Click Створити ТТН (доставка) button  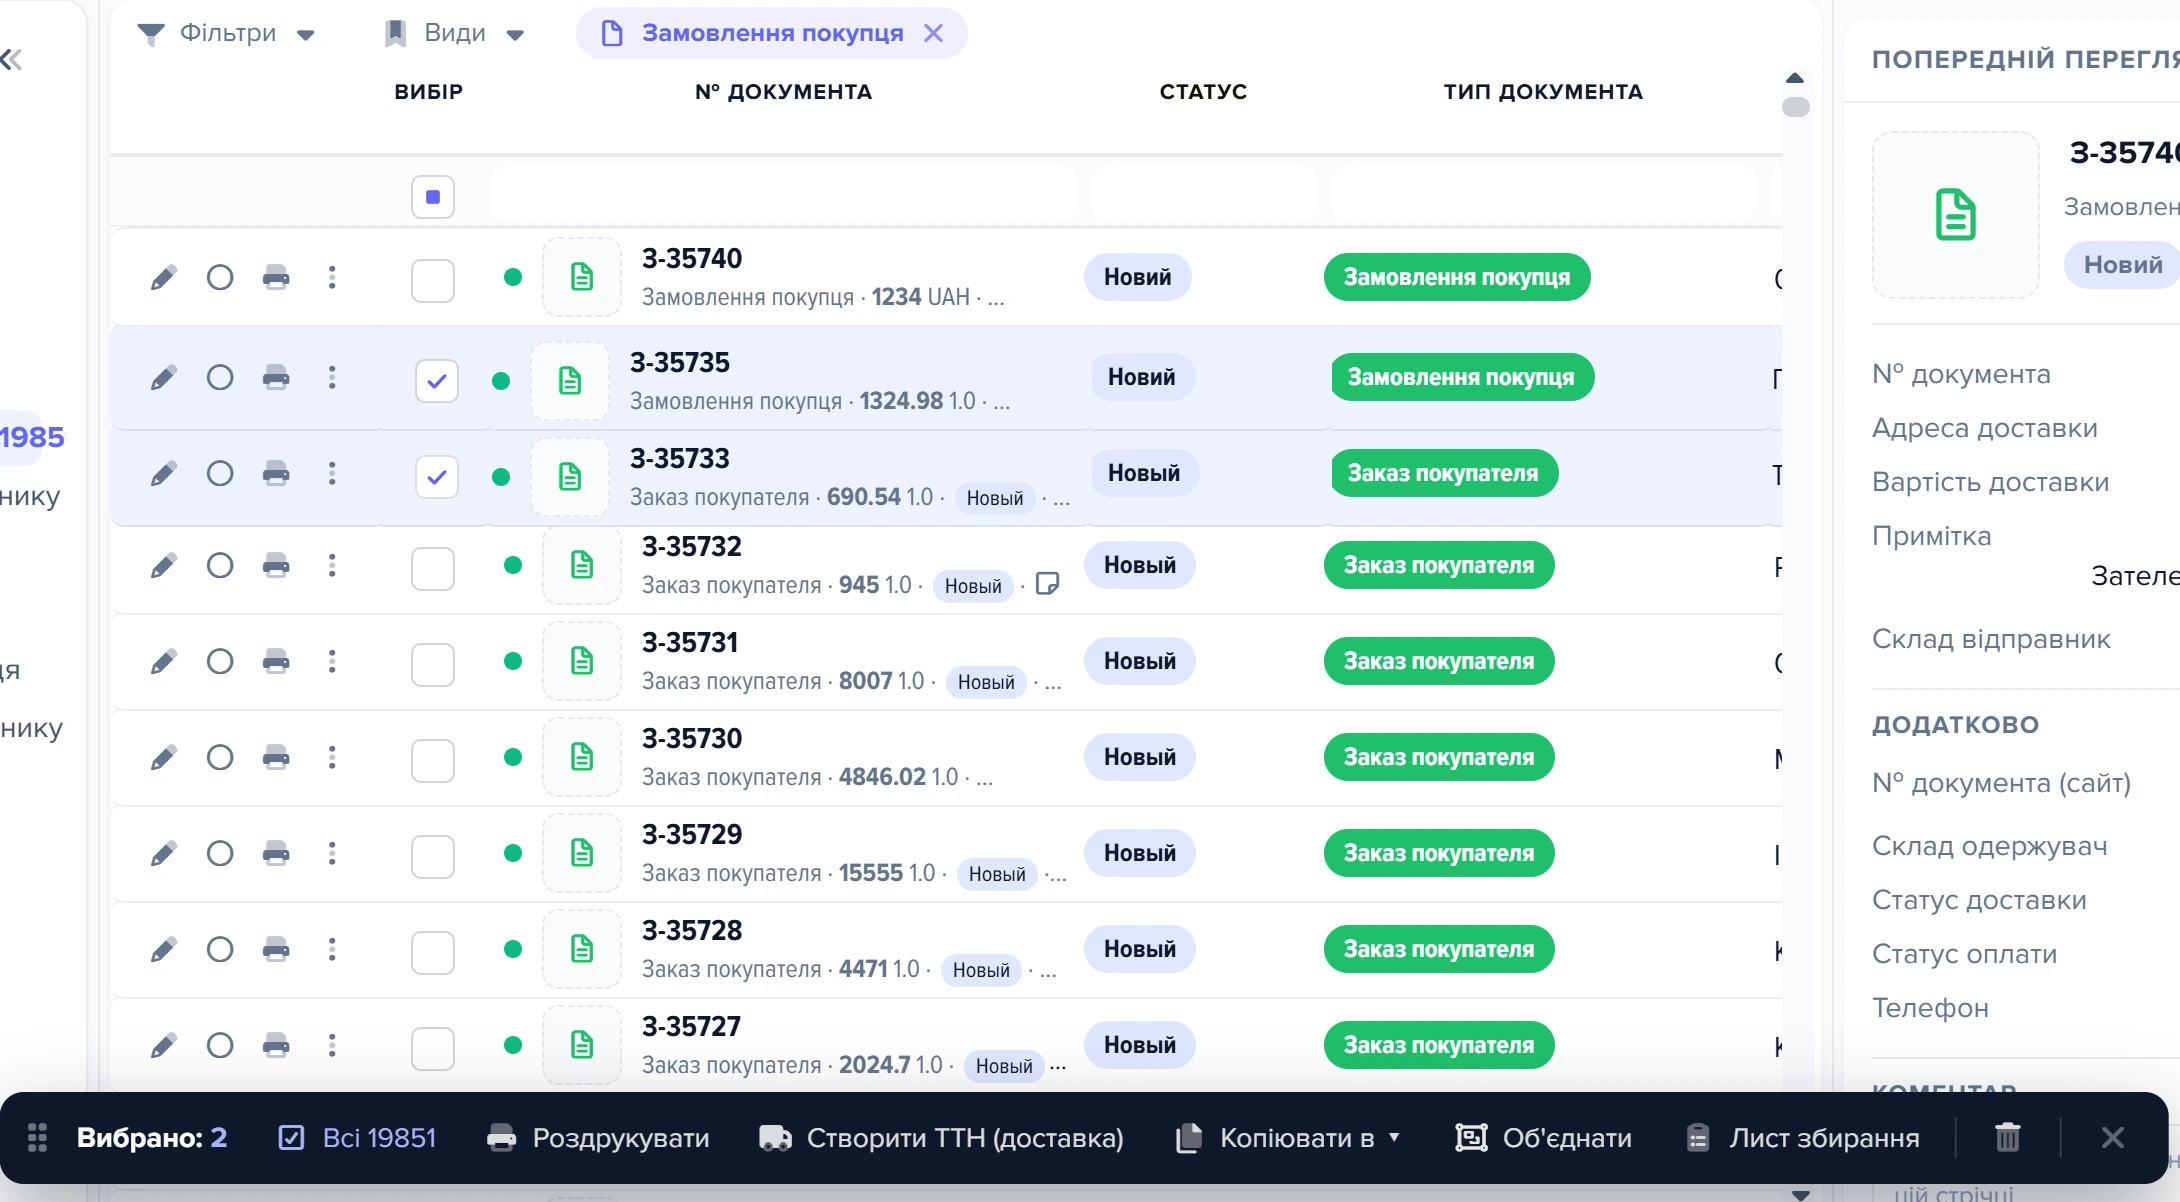click(x=941, y=1137)
